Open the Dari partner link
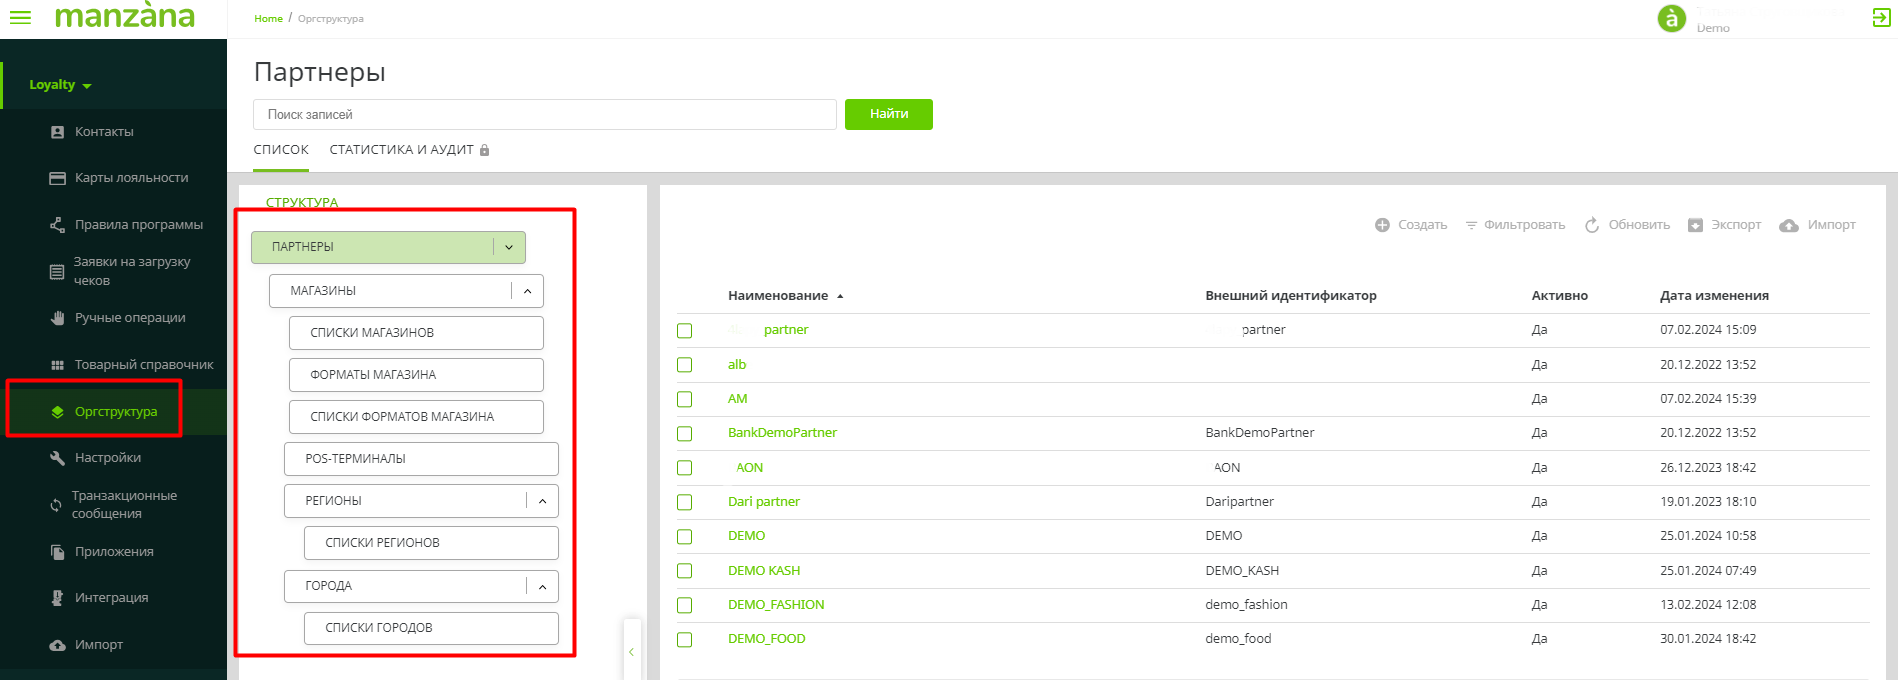This screenshot has width=1898, height=680. click(763, 502)
